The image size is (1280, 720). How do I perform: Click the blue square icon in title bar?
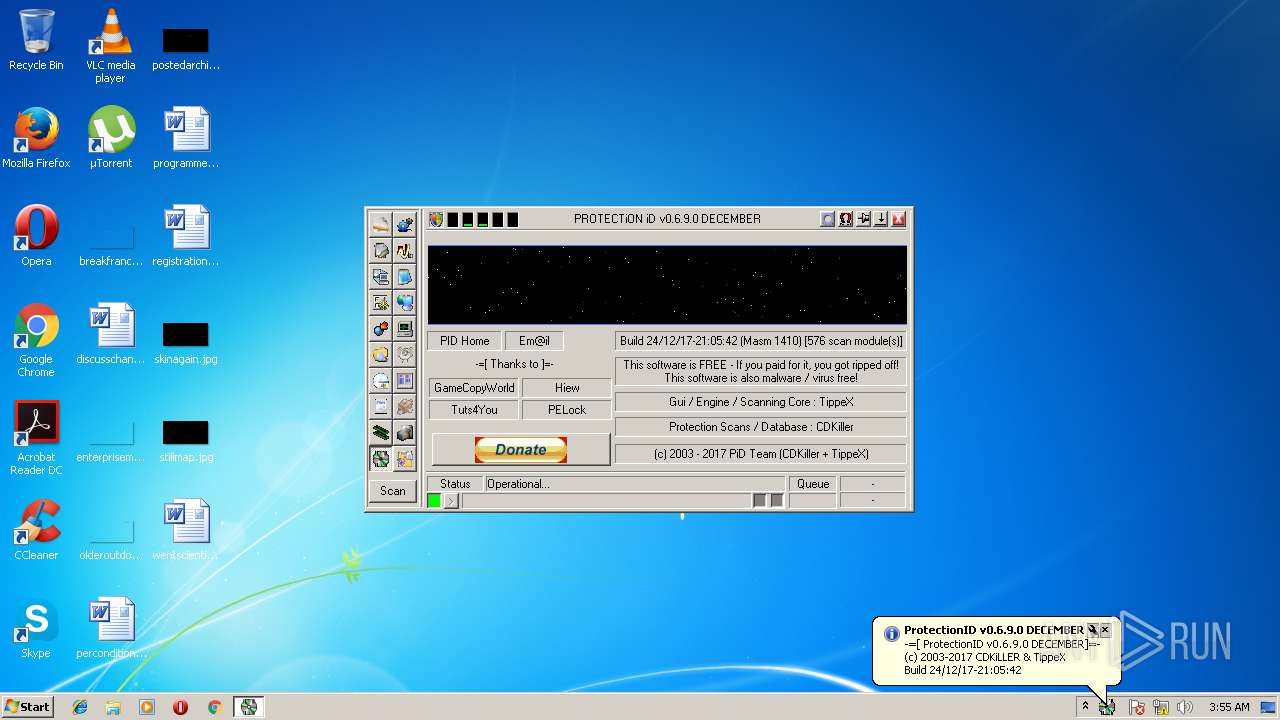827,219
